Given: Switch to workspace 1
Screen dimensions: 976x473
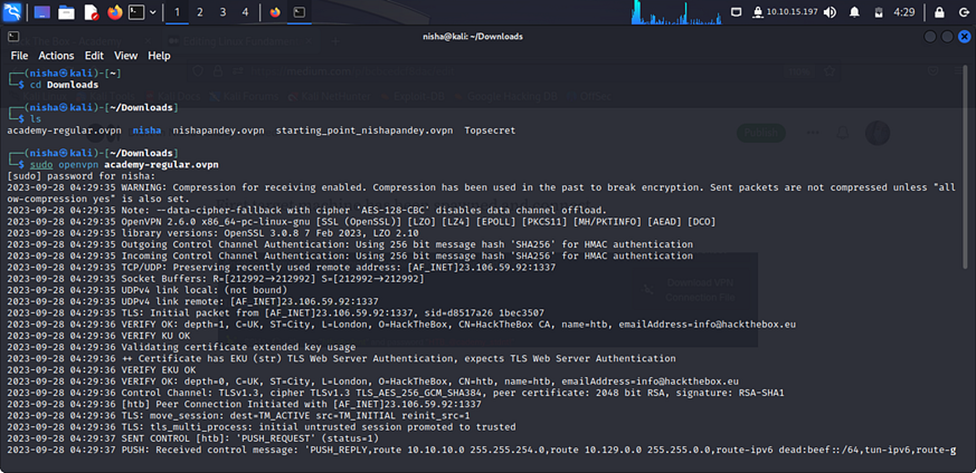Looking at the screenshot, I should coord(177,12).
